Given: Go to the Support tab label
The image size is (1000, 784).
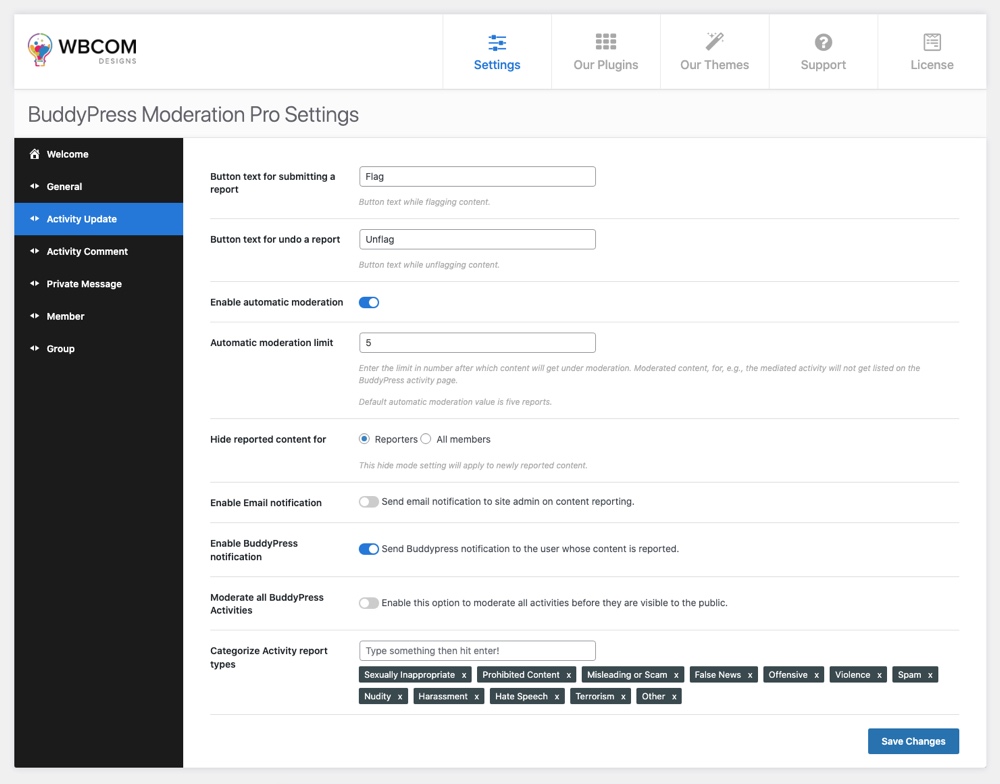Looking at the screenshot, I should point(823,64).
